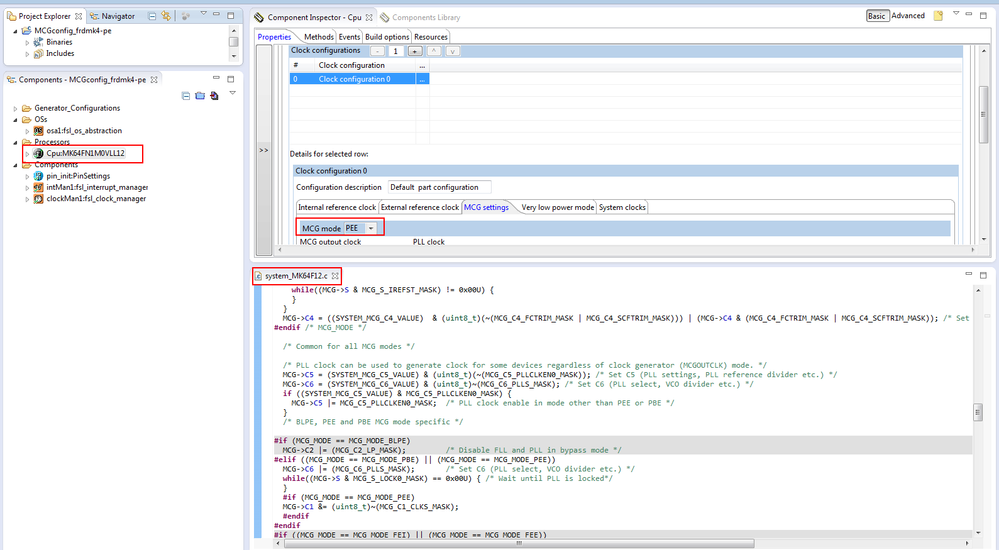
Task: Click the MCGconfig project icon
Action: tap(26, 31)
